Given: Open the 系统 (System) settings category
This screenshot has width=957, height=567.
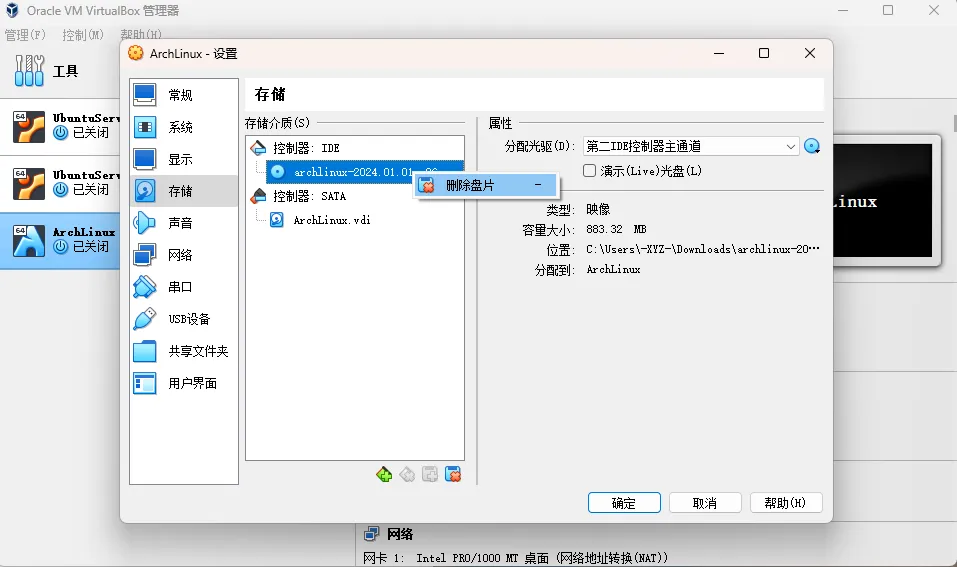Looking at the screenshot, I should click(x=180, y=127).
